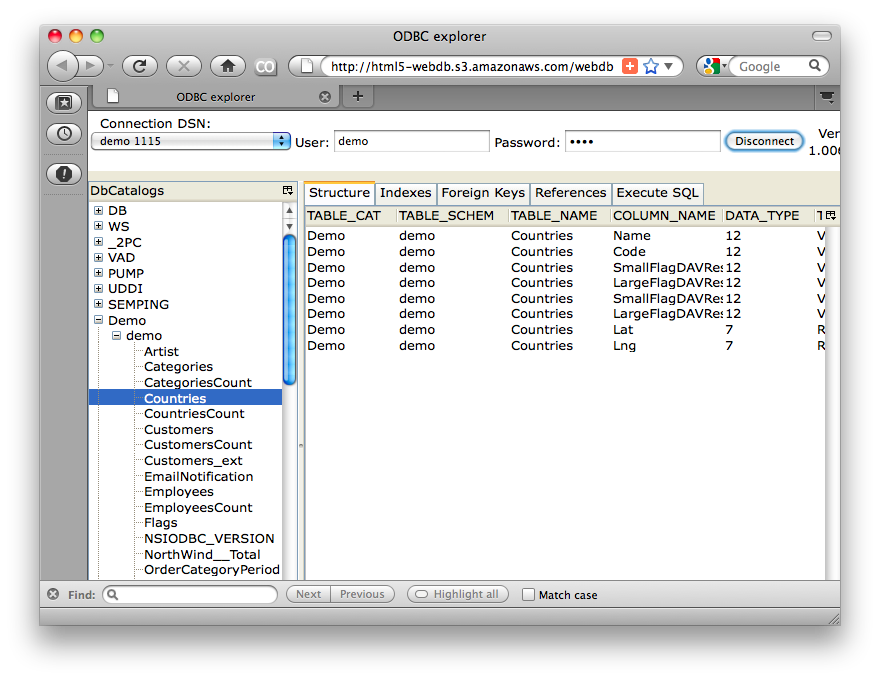Viewport: 880px width, 680px height.
Task: Expand the PUMP catalog node
Action: pyautogui.click(x=99, y=273)
